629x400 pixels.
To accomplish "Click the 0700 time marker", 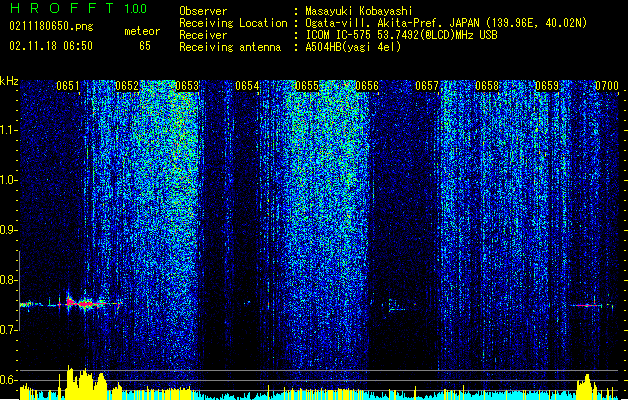I will point(607,86).
